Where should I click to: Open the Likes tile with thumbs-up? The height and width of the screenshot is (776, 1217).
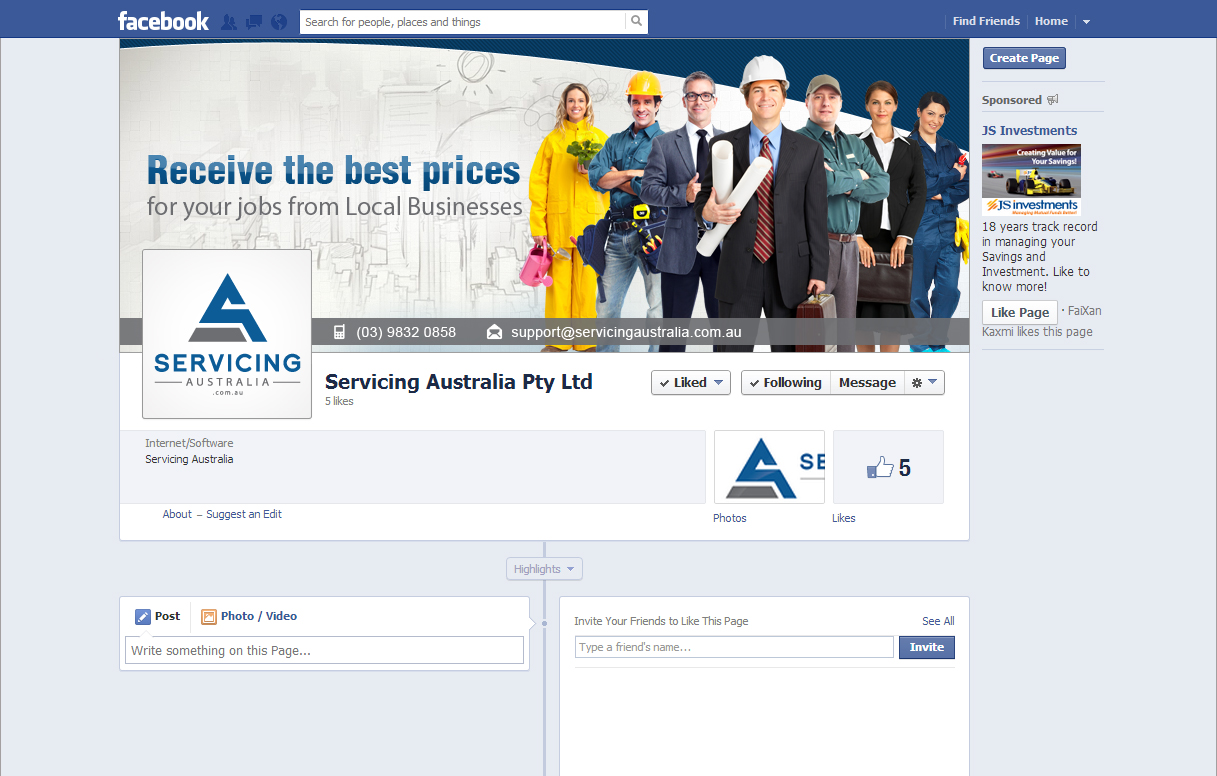click(x=888, y=467)
